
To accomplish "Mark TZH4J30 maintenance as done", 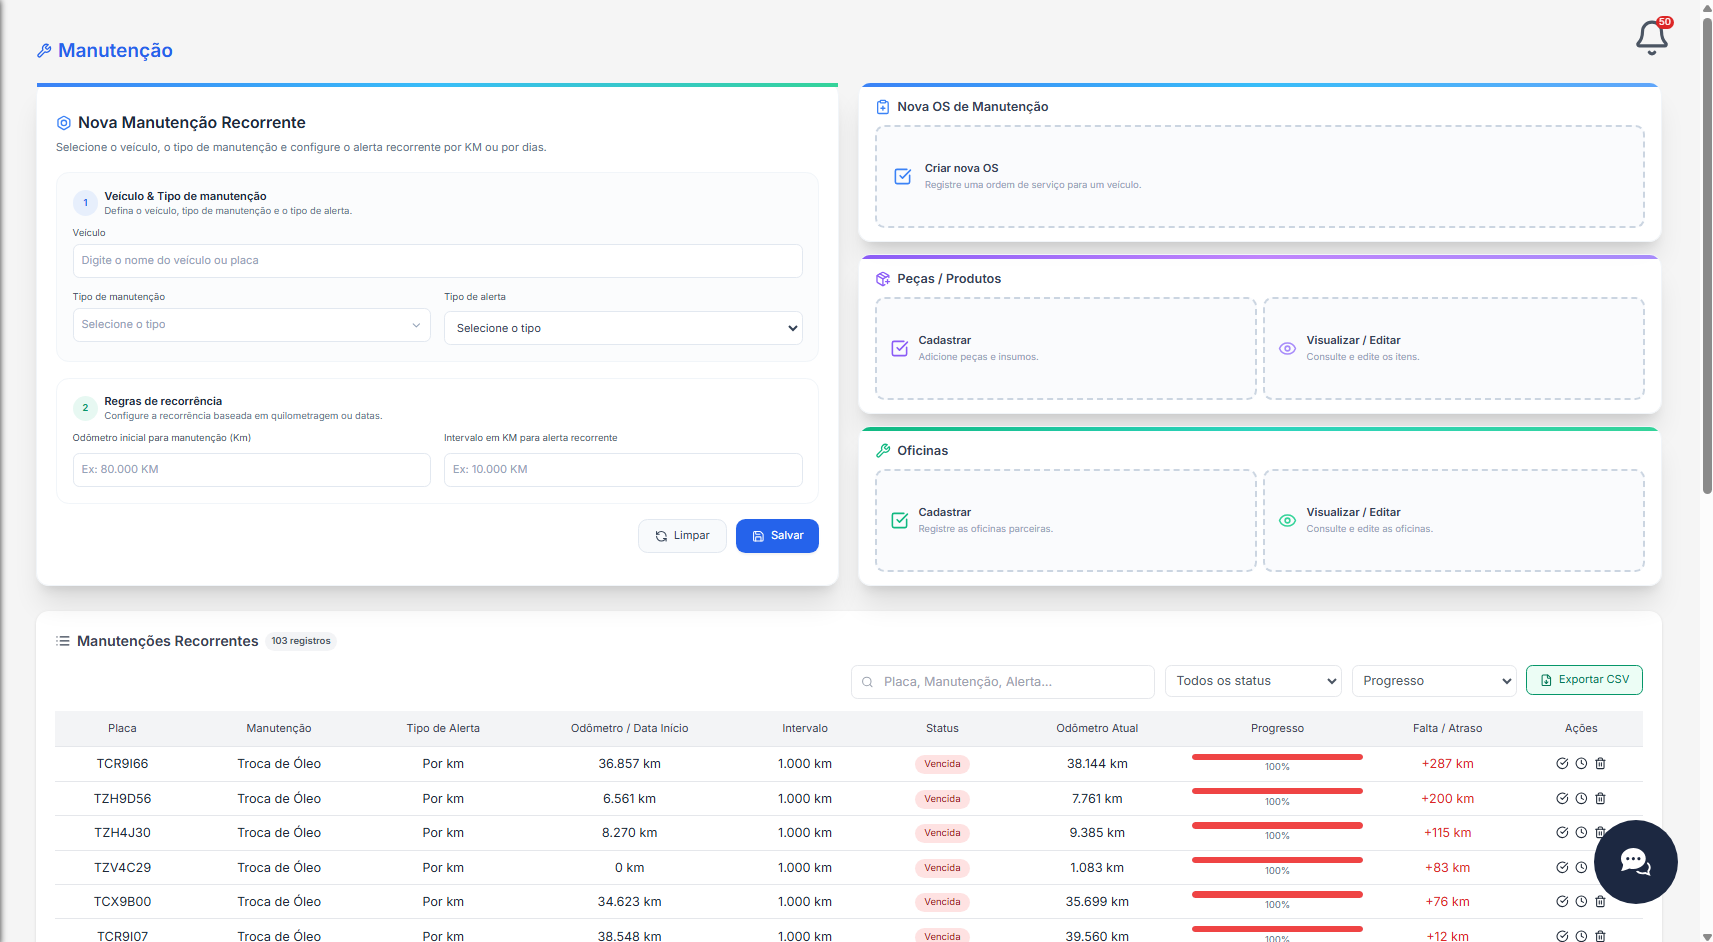I will click(1562, 833).
